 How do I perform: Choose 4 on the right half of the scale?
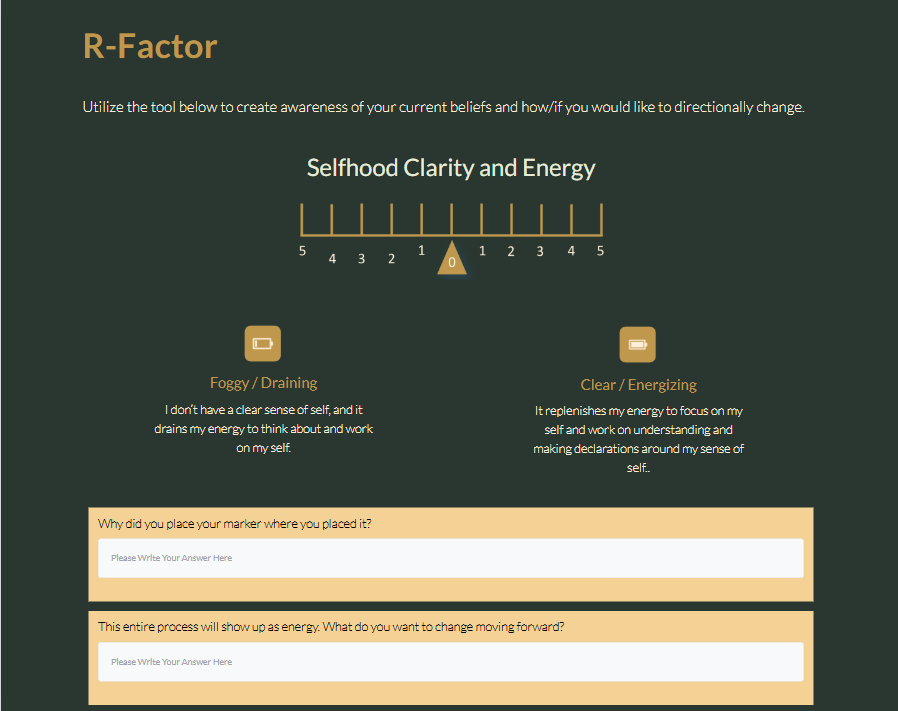tap(571, 250)
